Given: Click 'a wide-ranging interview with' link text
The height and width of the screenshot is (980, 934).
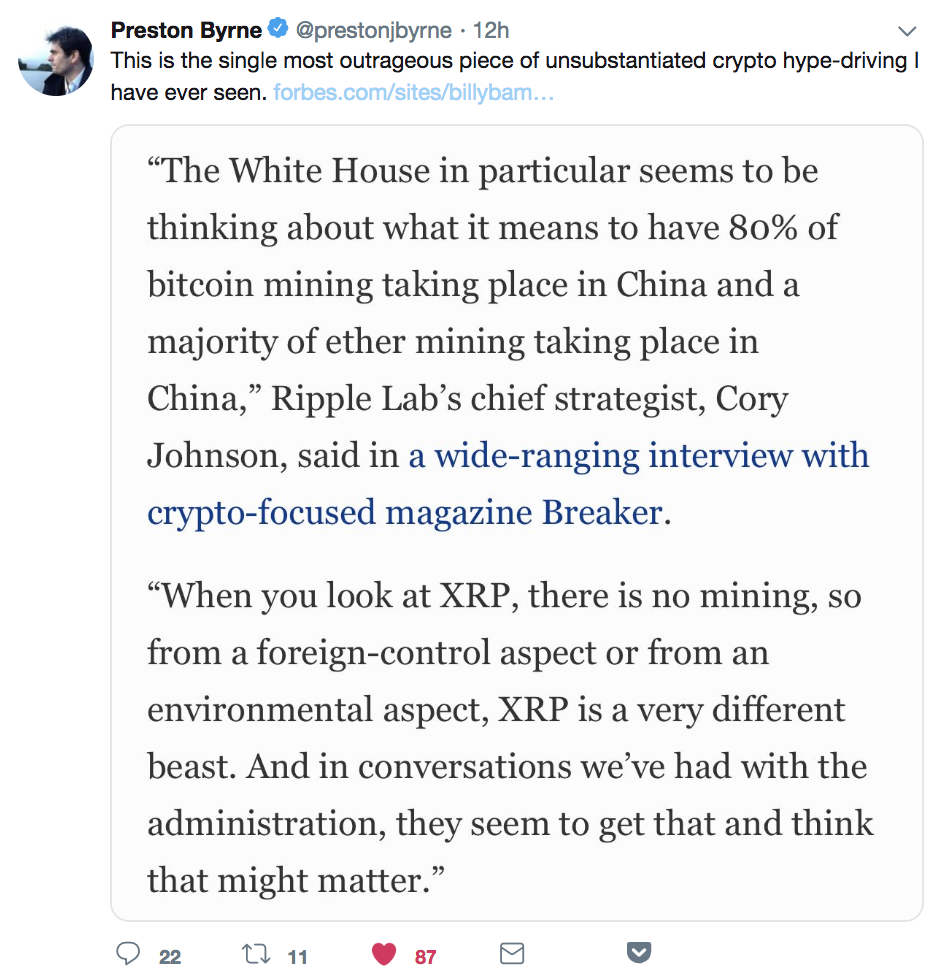Looking at the screenshot, I should tap(639, 456).
